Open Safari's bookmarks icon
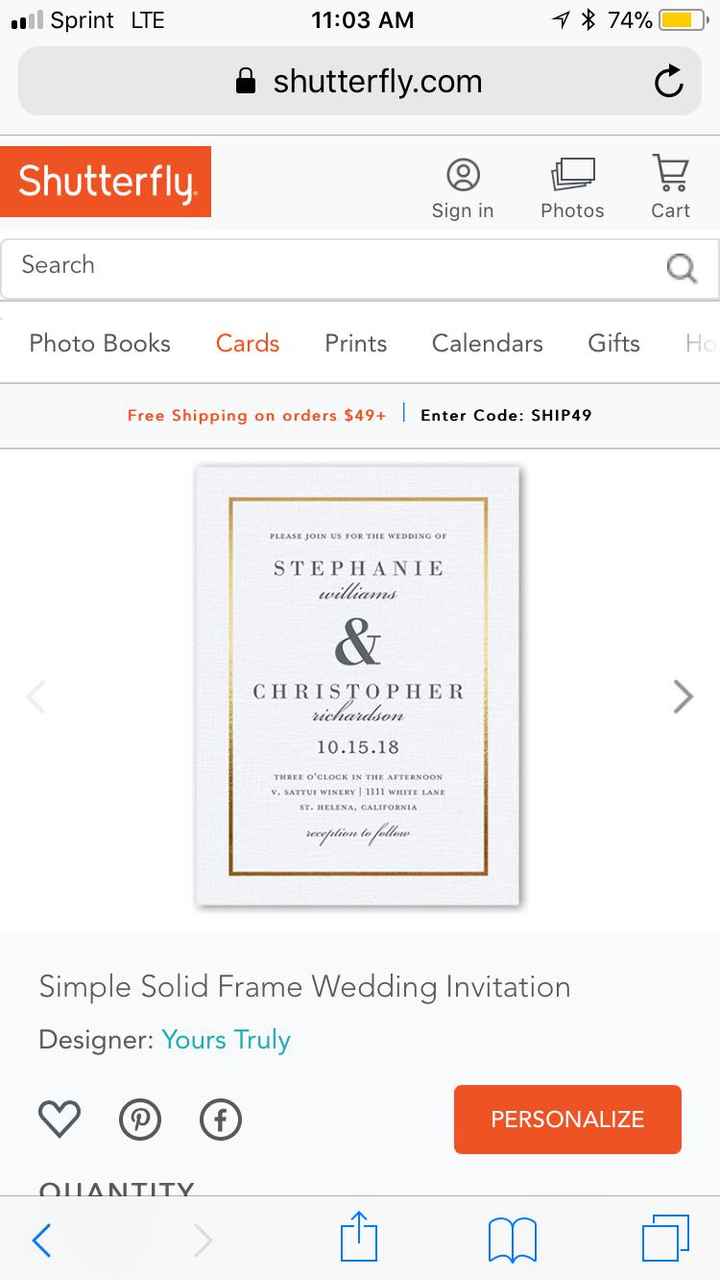720x1280 pixels. pyautogui.click(x=512, y=1240)
